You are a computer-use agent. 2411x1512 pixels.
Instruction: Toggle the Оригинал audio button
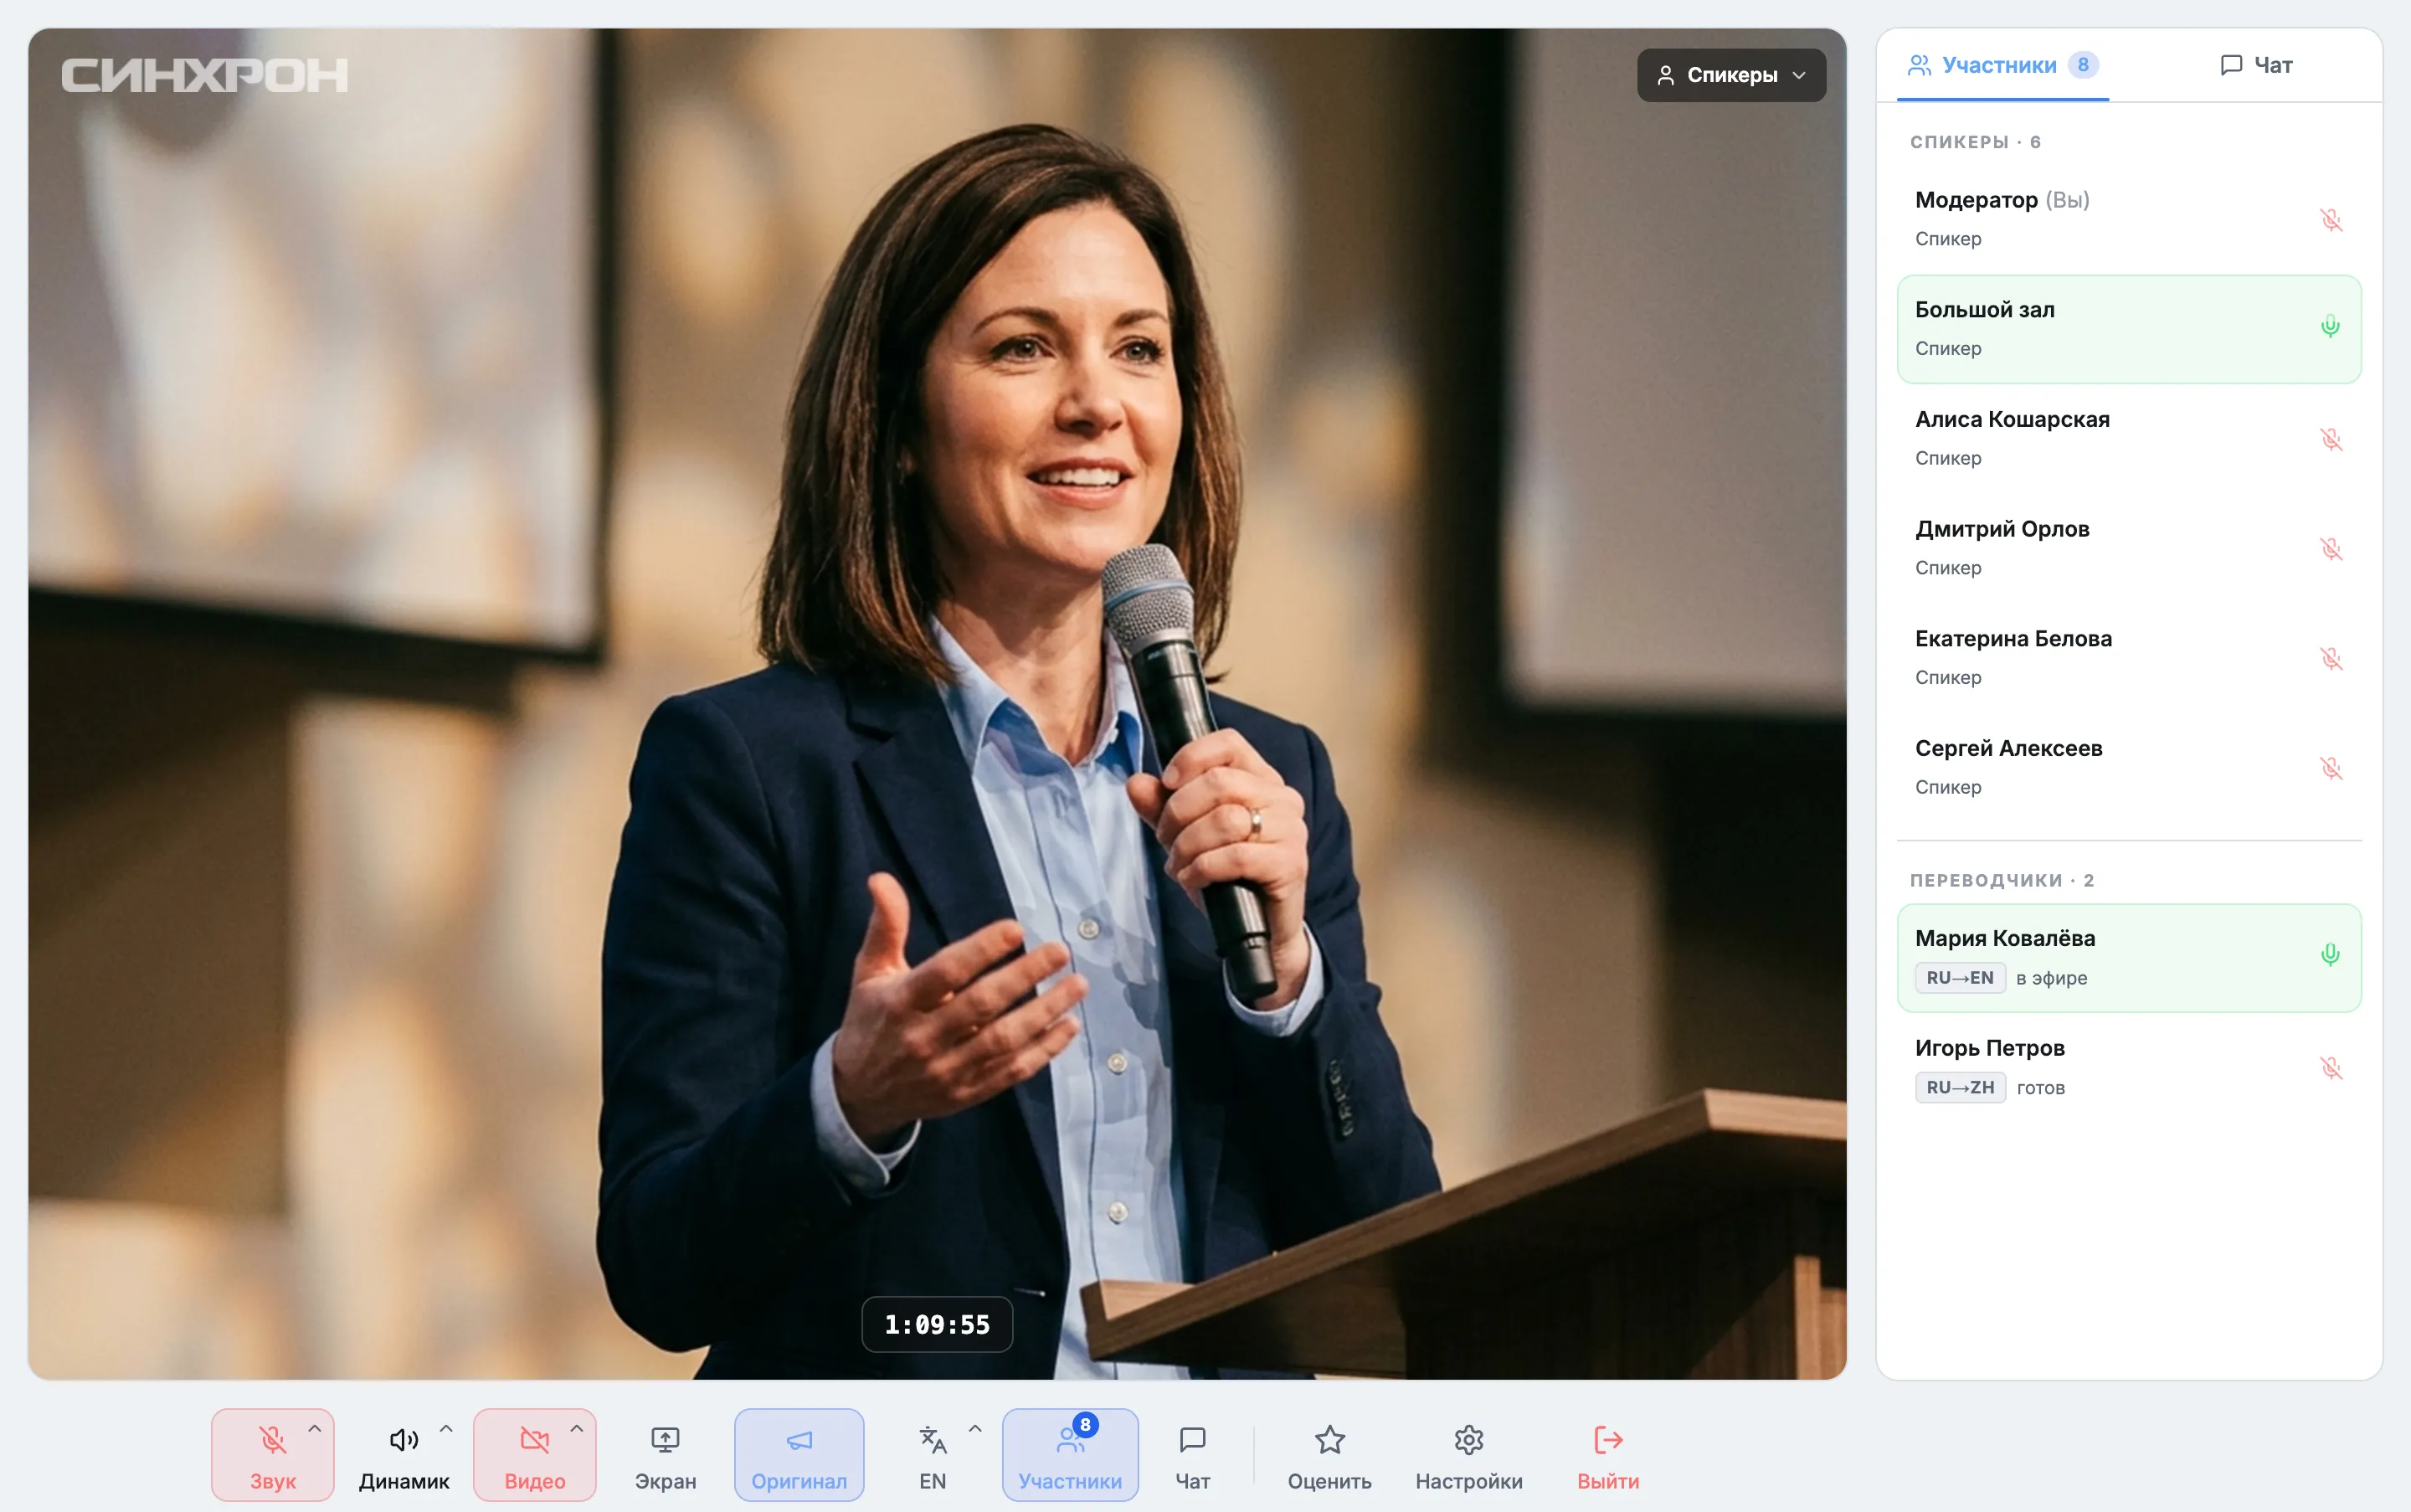(799, 1455)
